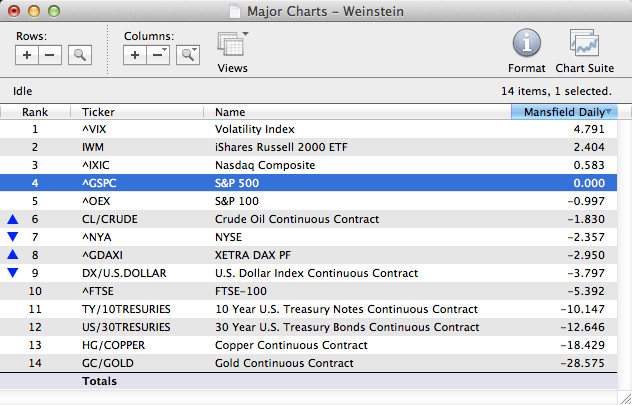Click the Rows search magnifier icon
The width and height of the screenshot is (632, 405).
pos(79,55)
